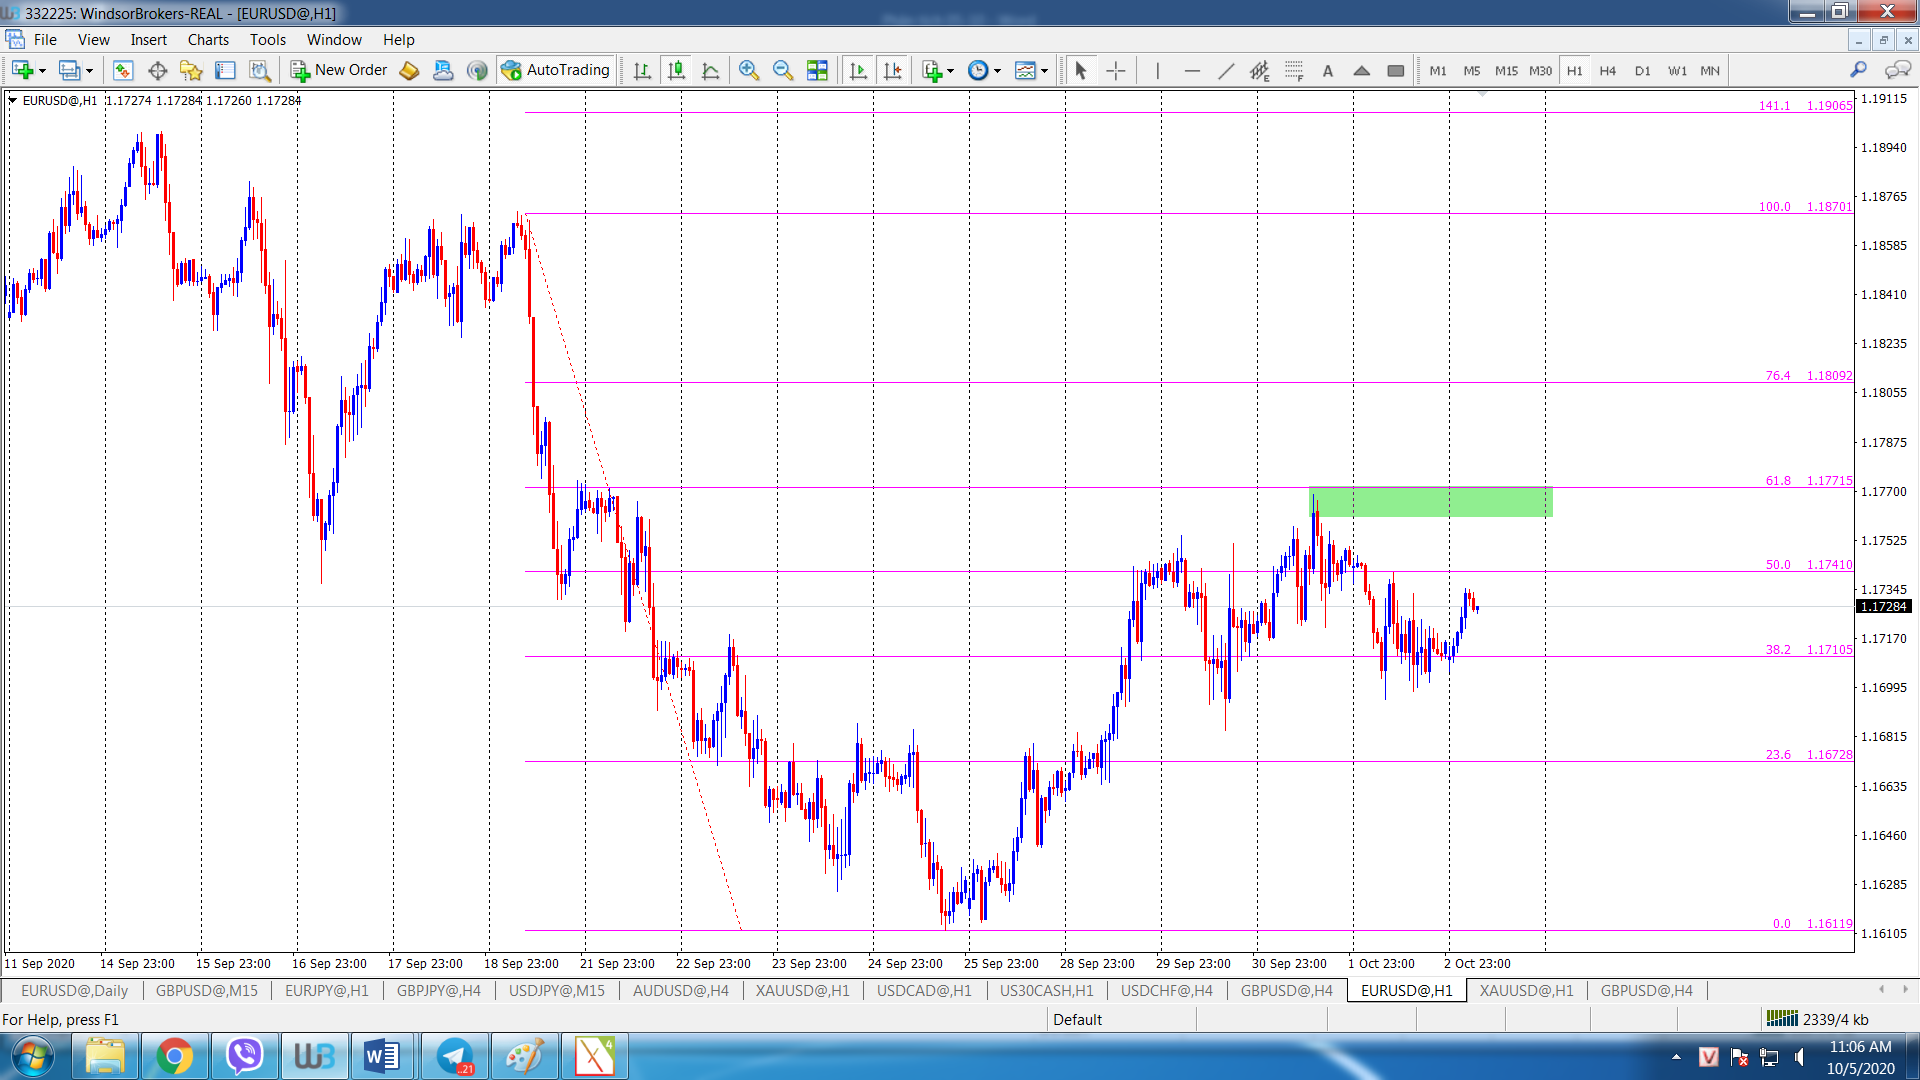The image size is (1920, 1080).
Task: Tile windows with the grid icon
Action: tap(817, 70)
